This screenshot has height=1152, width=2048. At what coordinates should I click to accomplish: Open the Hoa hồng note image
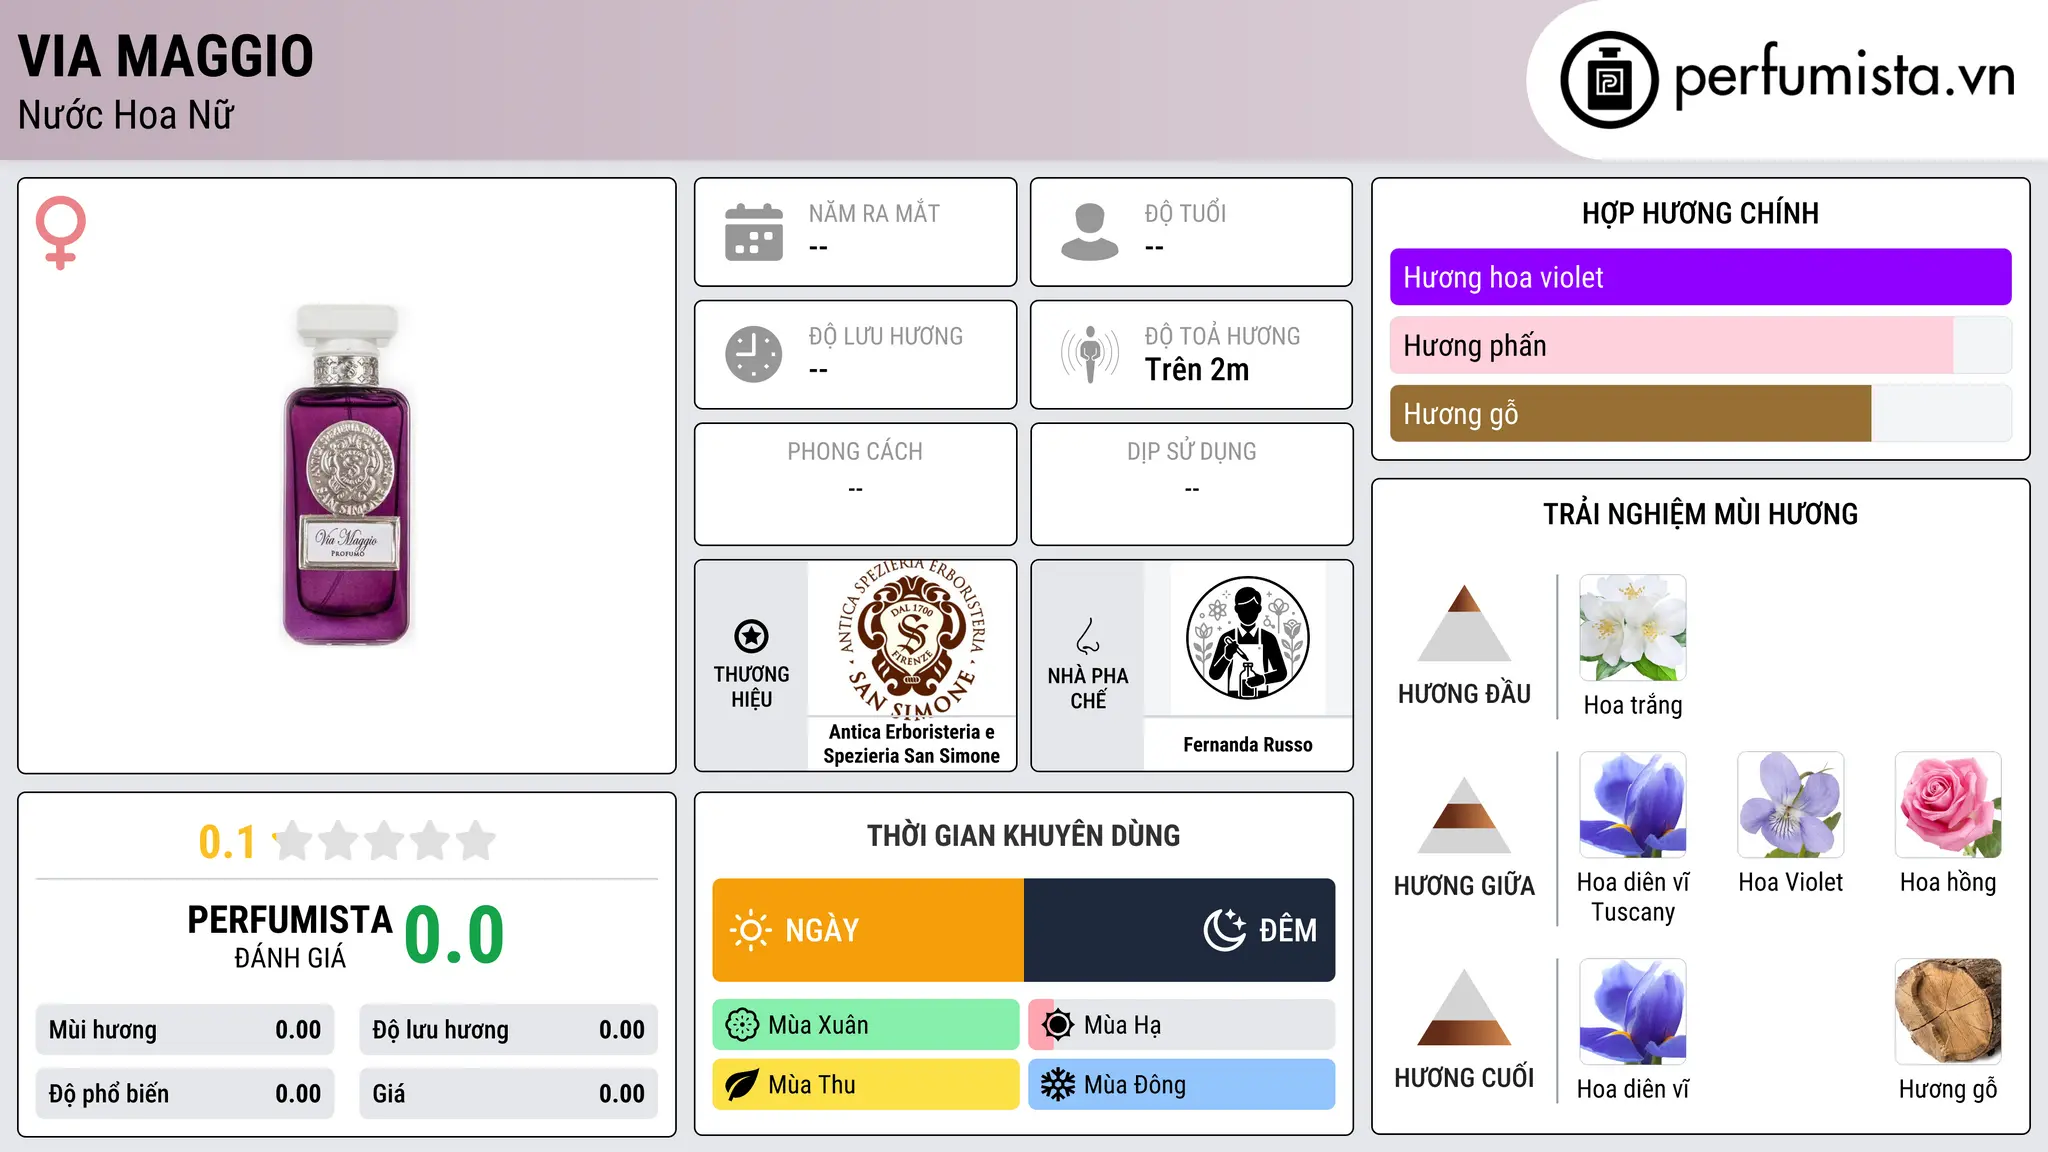point(1949,805)
